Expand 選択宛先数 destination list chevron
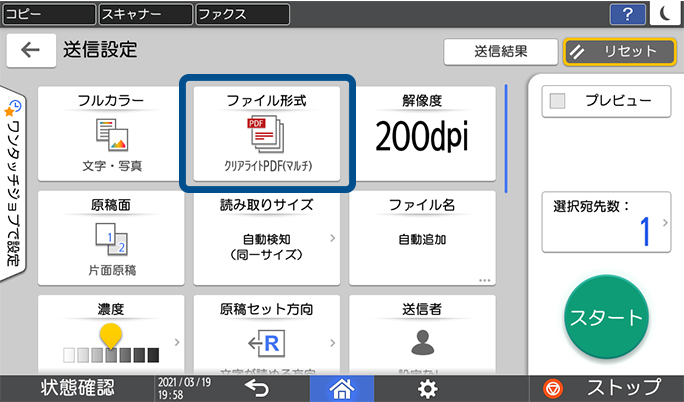The width and height of the screenshot is (684, 402). 665,222
